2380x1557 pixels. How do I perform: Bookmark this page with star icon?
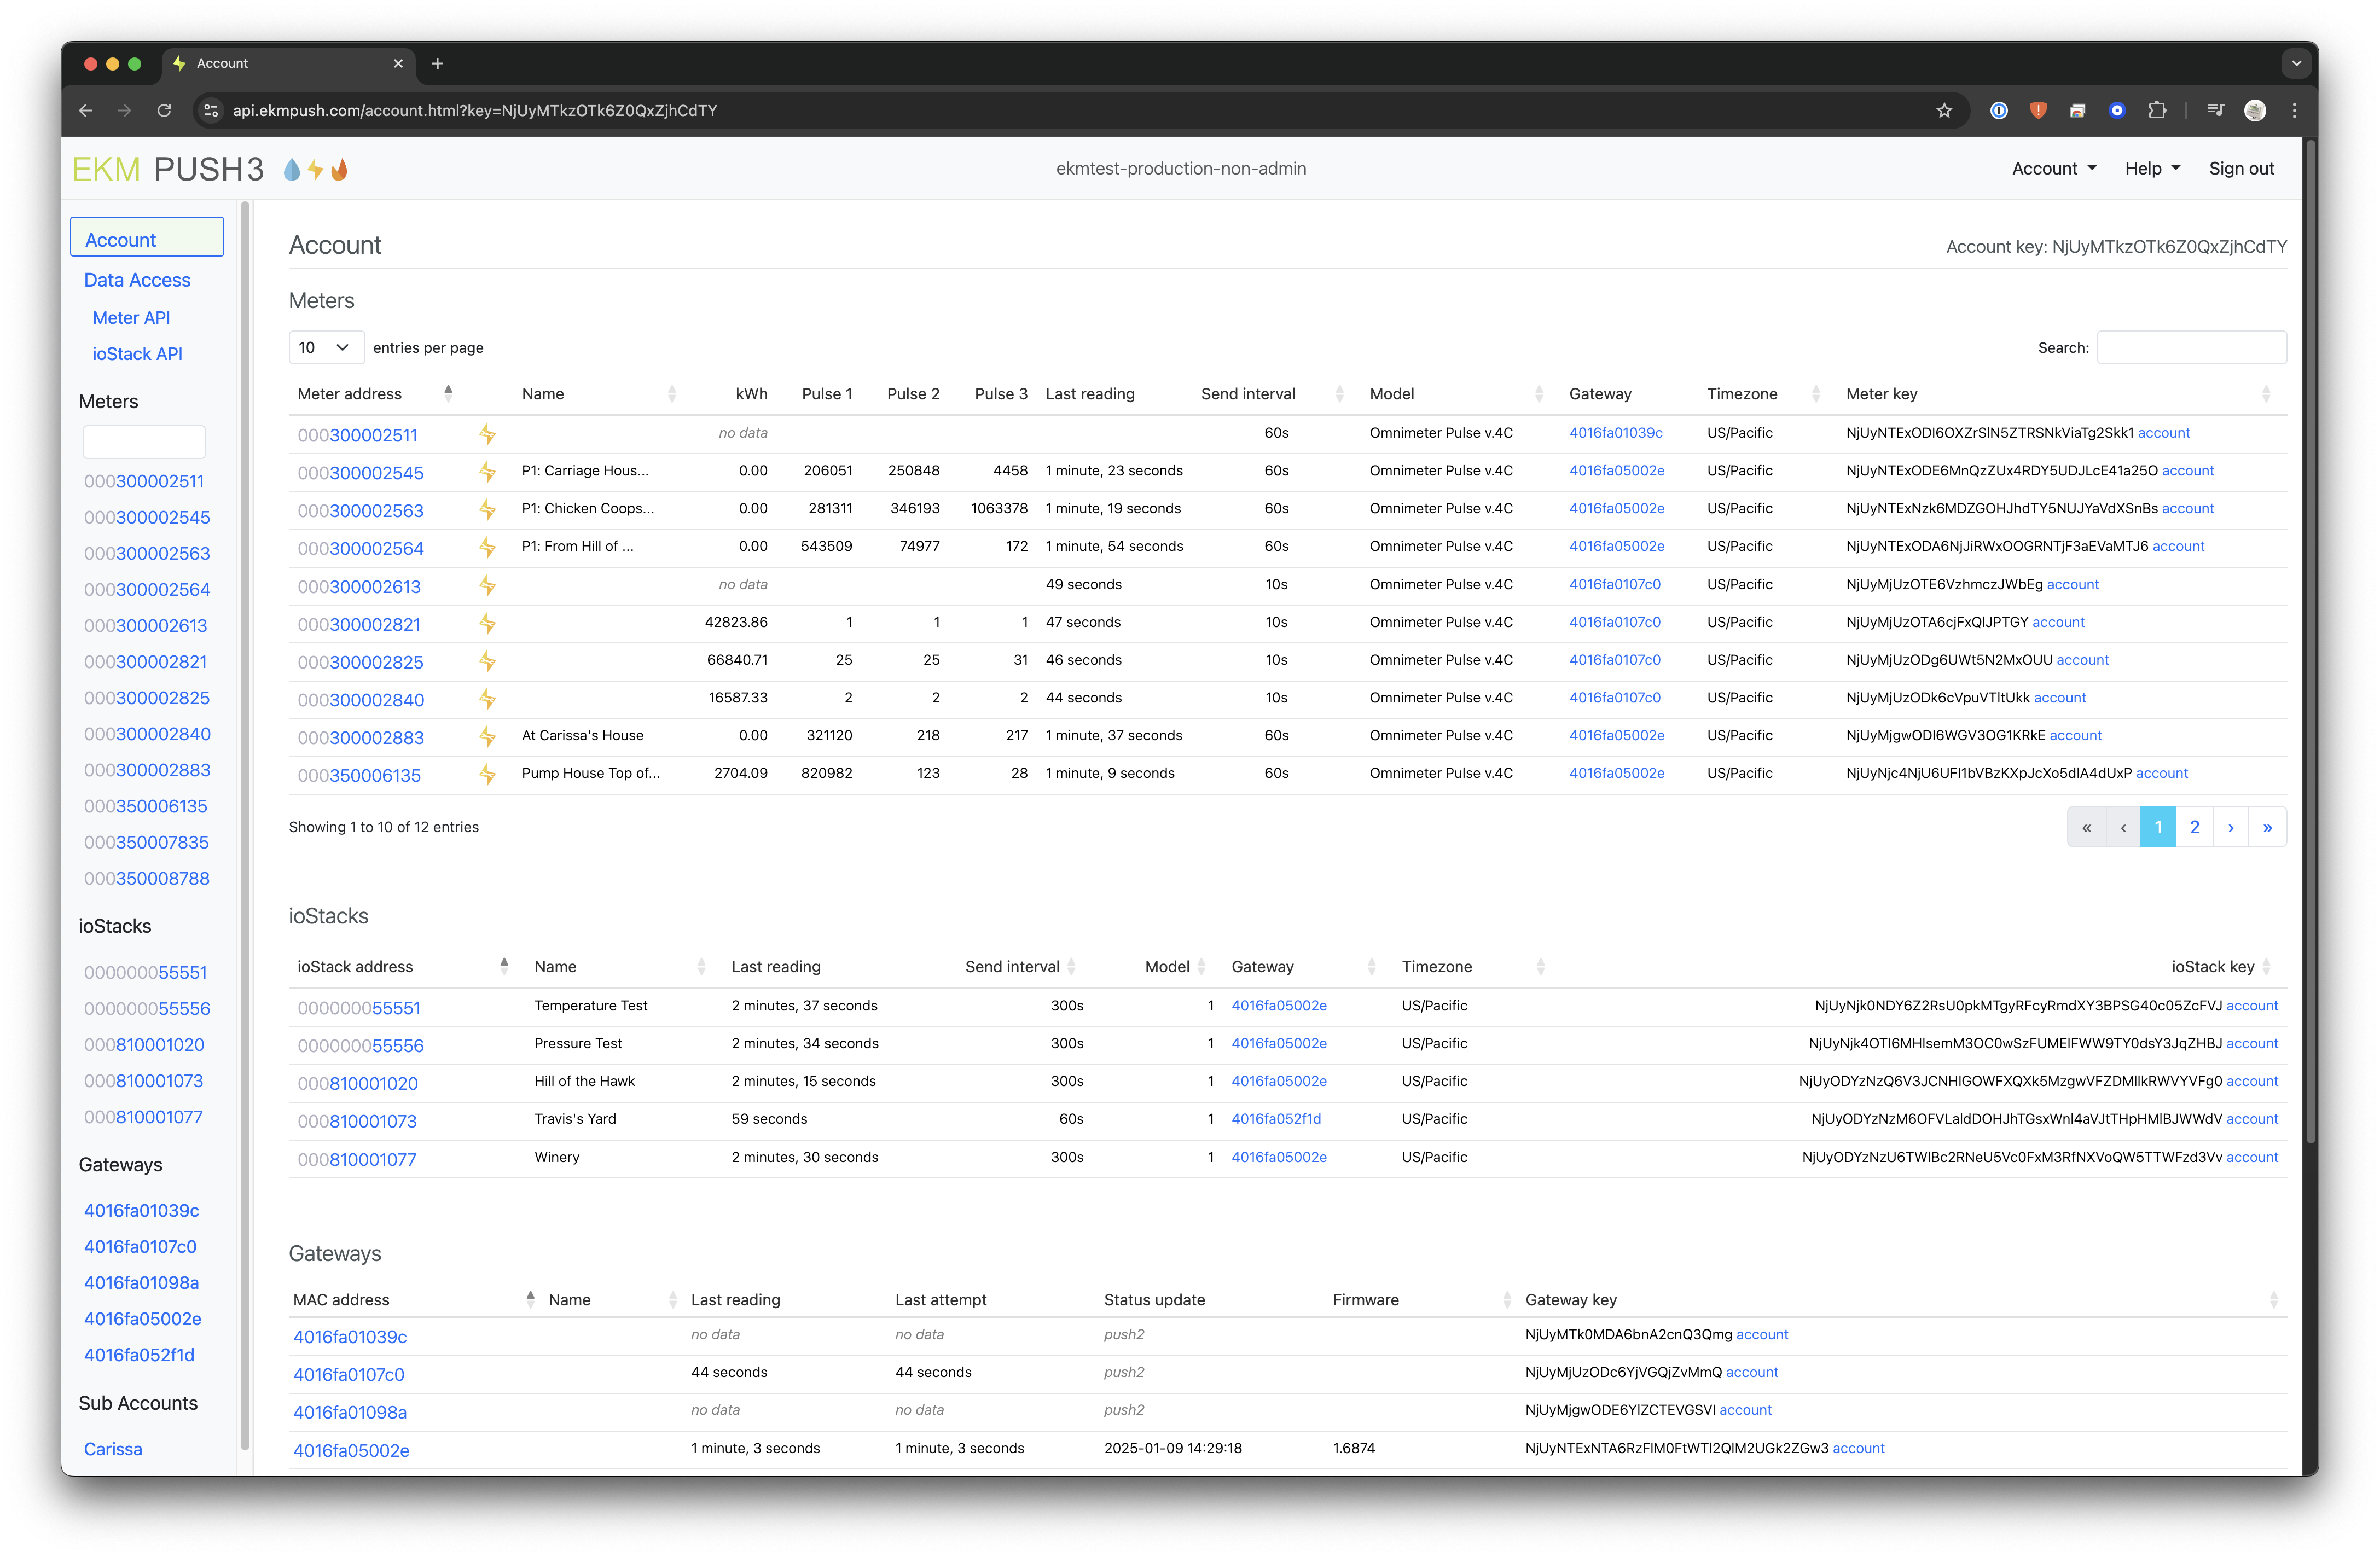click(x=1943, y=111)
